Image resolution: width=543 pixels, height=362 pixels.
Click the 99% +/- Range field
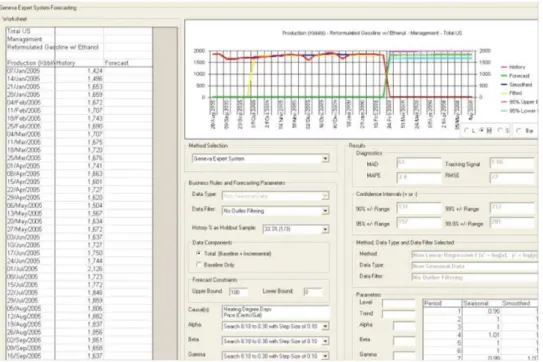pos(513,208)
